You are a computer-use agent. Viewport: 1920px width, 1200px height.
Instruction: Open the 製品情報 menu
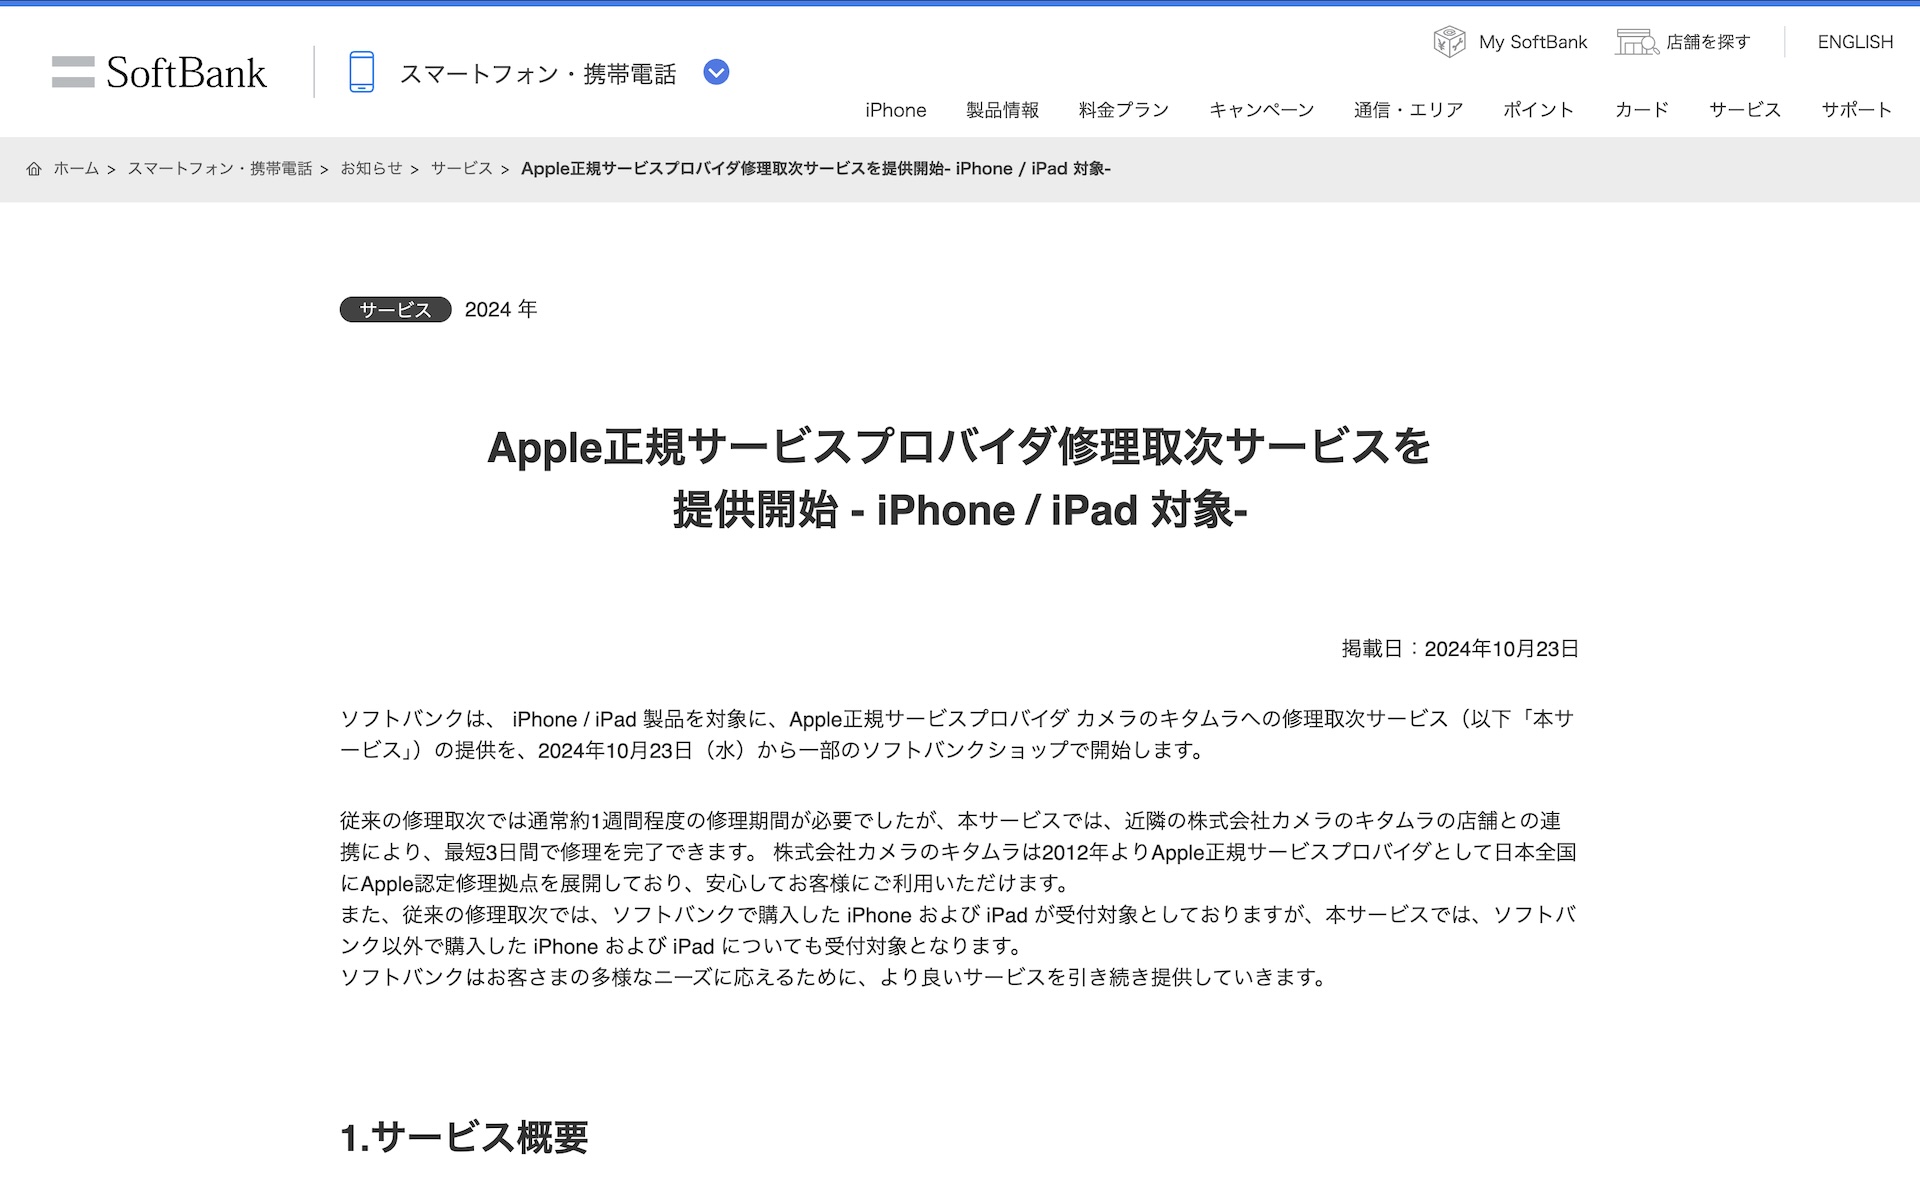pyautogui.click(x=1002, y=110)
